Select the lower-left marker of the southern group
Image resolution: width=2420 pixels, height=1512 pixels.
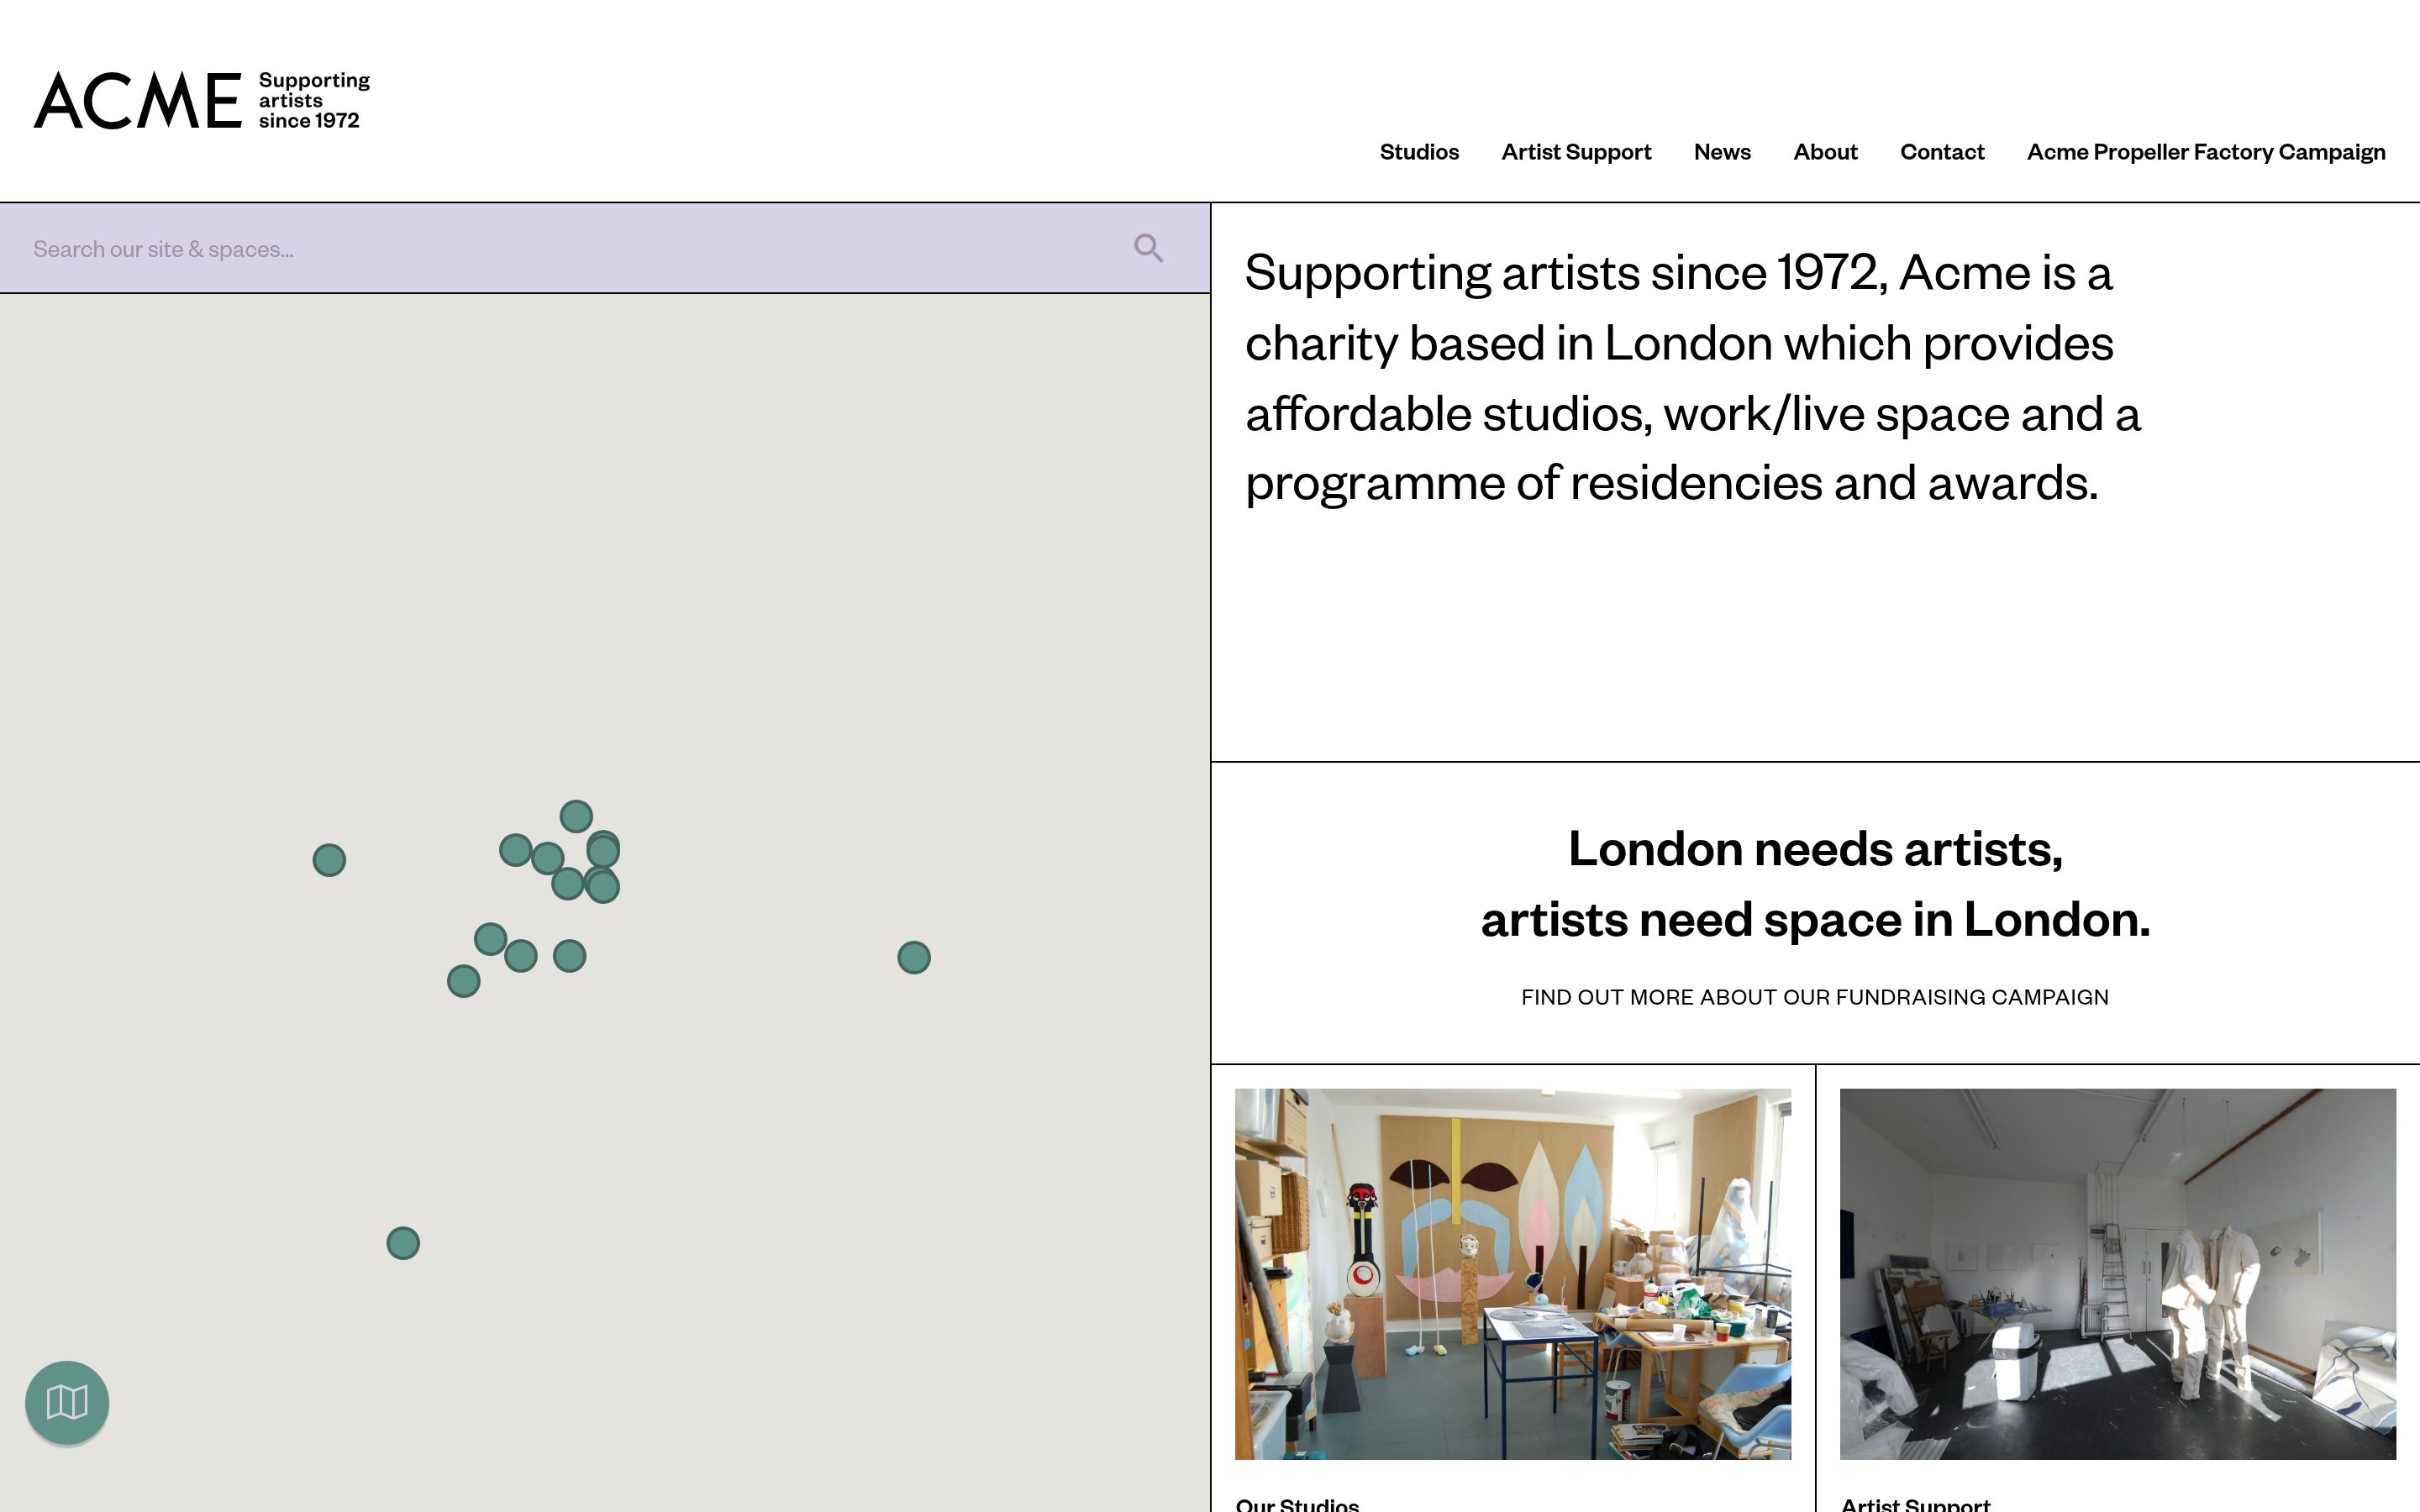click(x=463, y=981)
